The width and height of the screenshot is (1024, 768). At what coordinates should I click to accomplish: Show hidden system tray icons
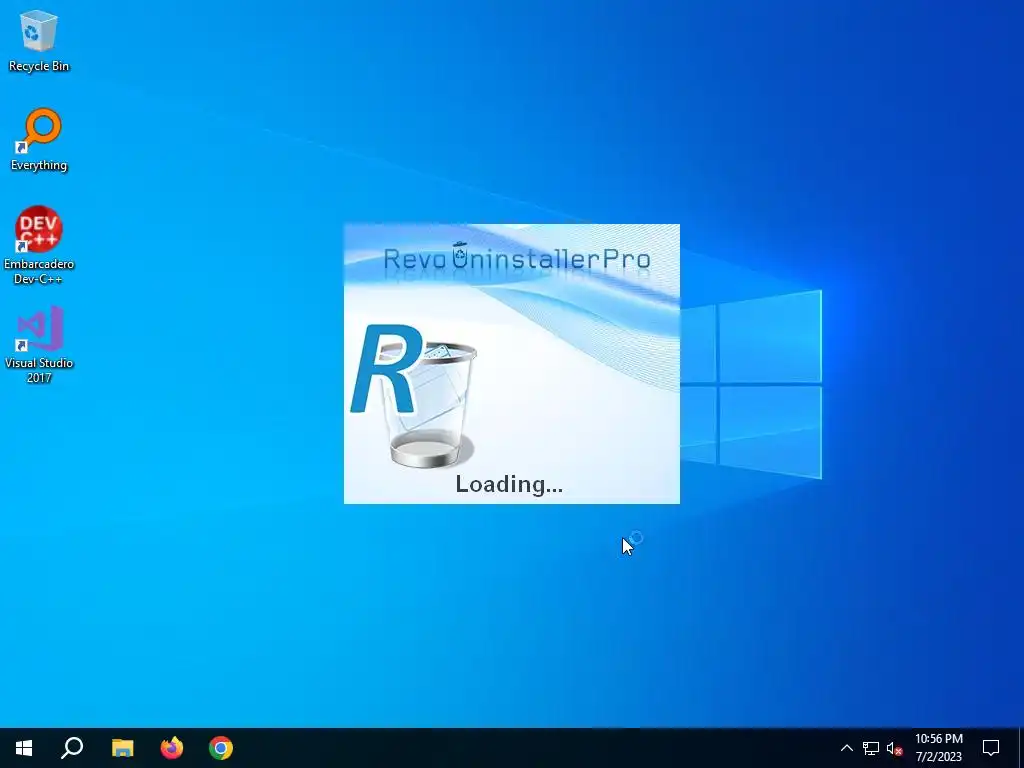coord(846,748)
